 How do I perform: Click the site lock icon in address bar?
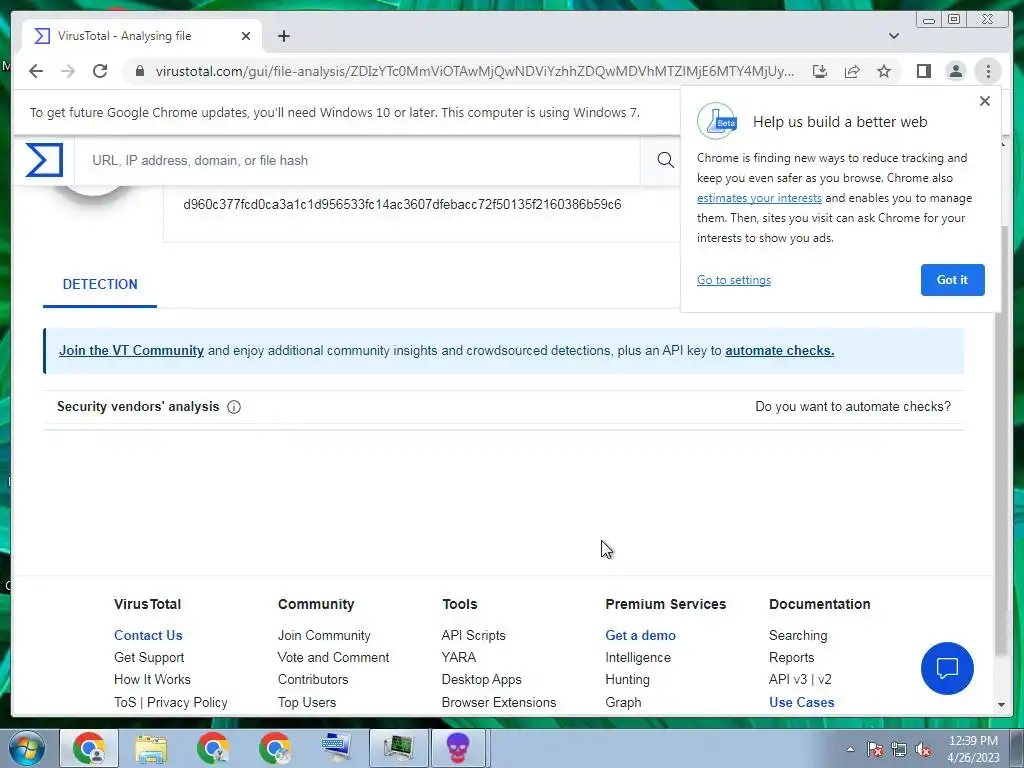point(139,71)
